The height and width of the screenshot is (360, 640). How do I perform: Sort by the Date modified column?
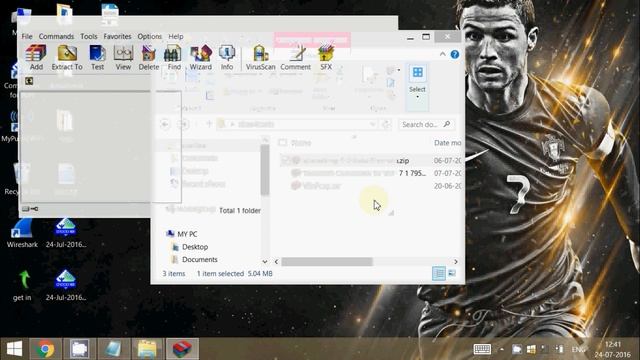pos(447,143)
